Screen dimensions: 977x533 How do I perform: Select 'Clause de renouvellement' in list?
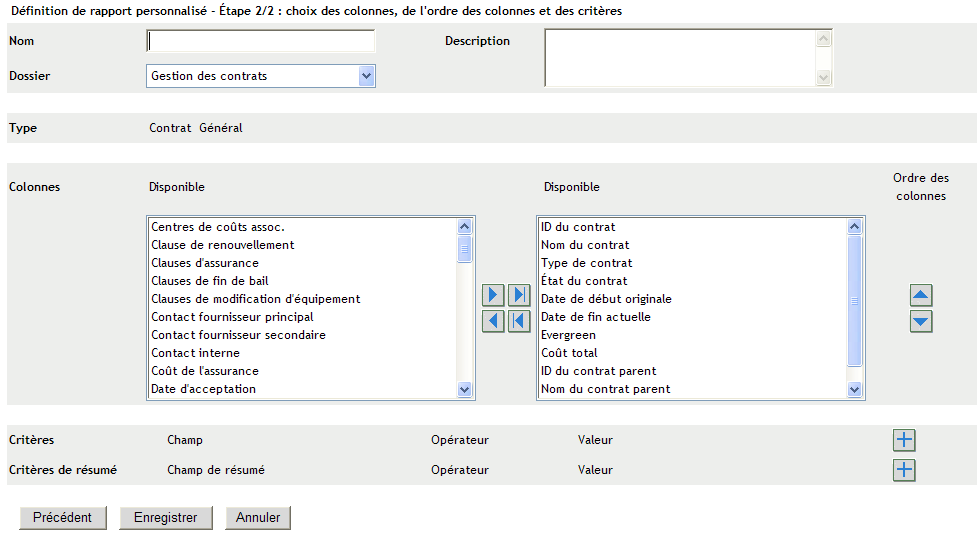click(x=303, y=245)
